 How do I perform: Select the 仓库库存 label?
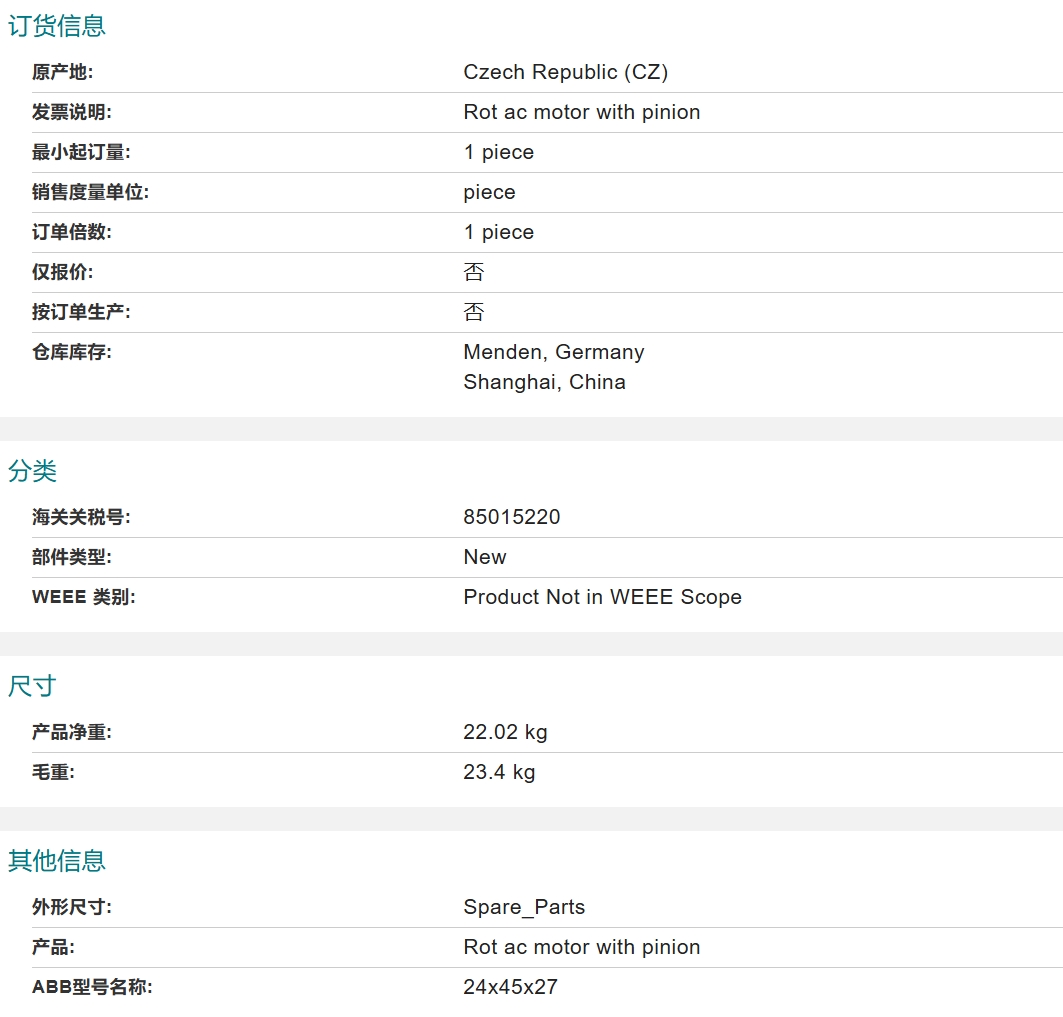[x=72, y=352]
